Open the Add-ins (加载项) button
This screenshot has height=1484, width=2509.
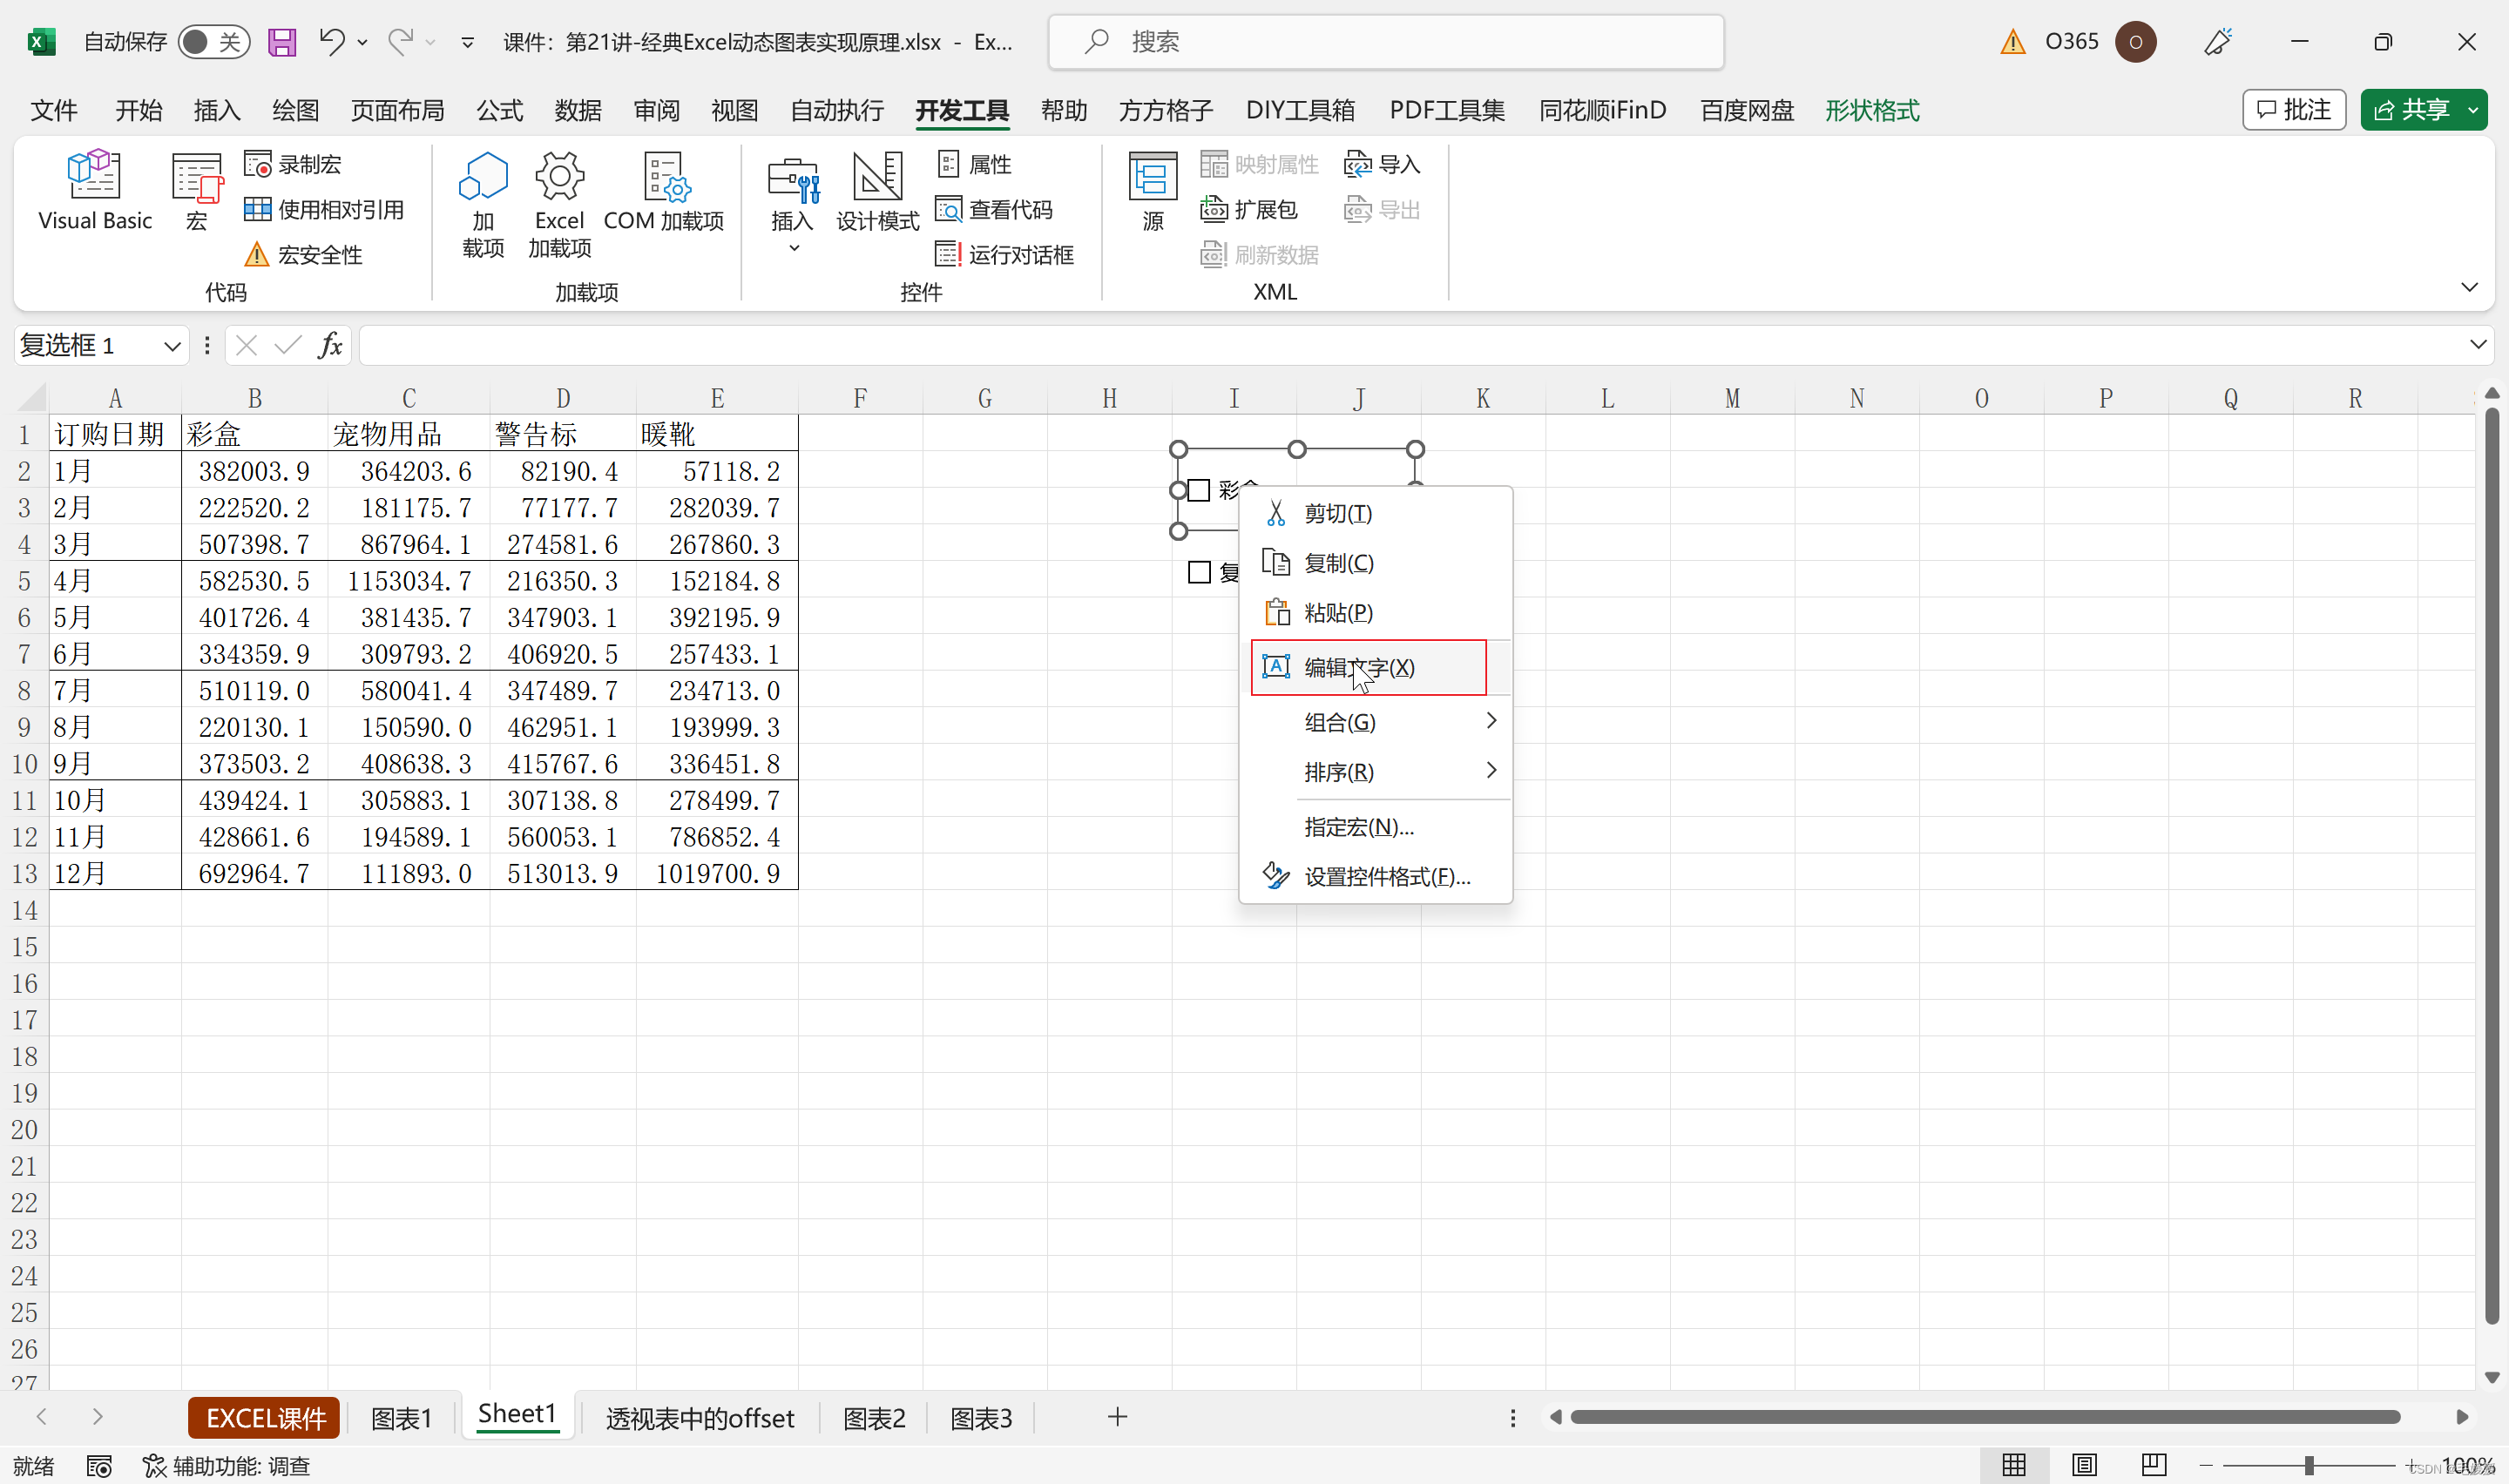coord(483,204)
